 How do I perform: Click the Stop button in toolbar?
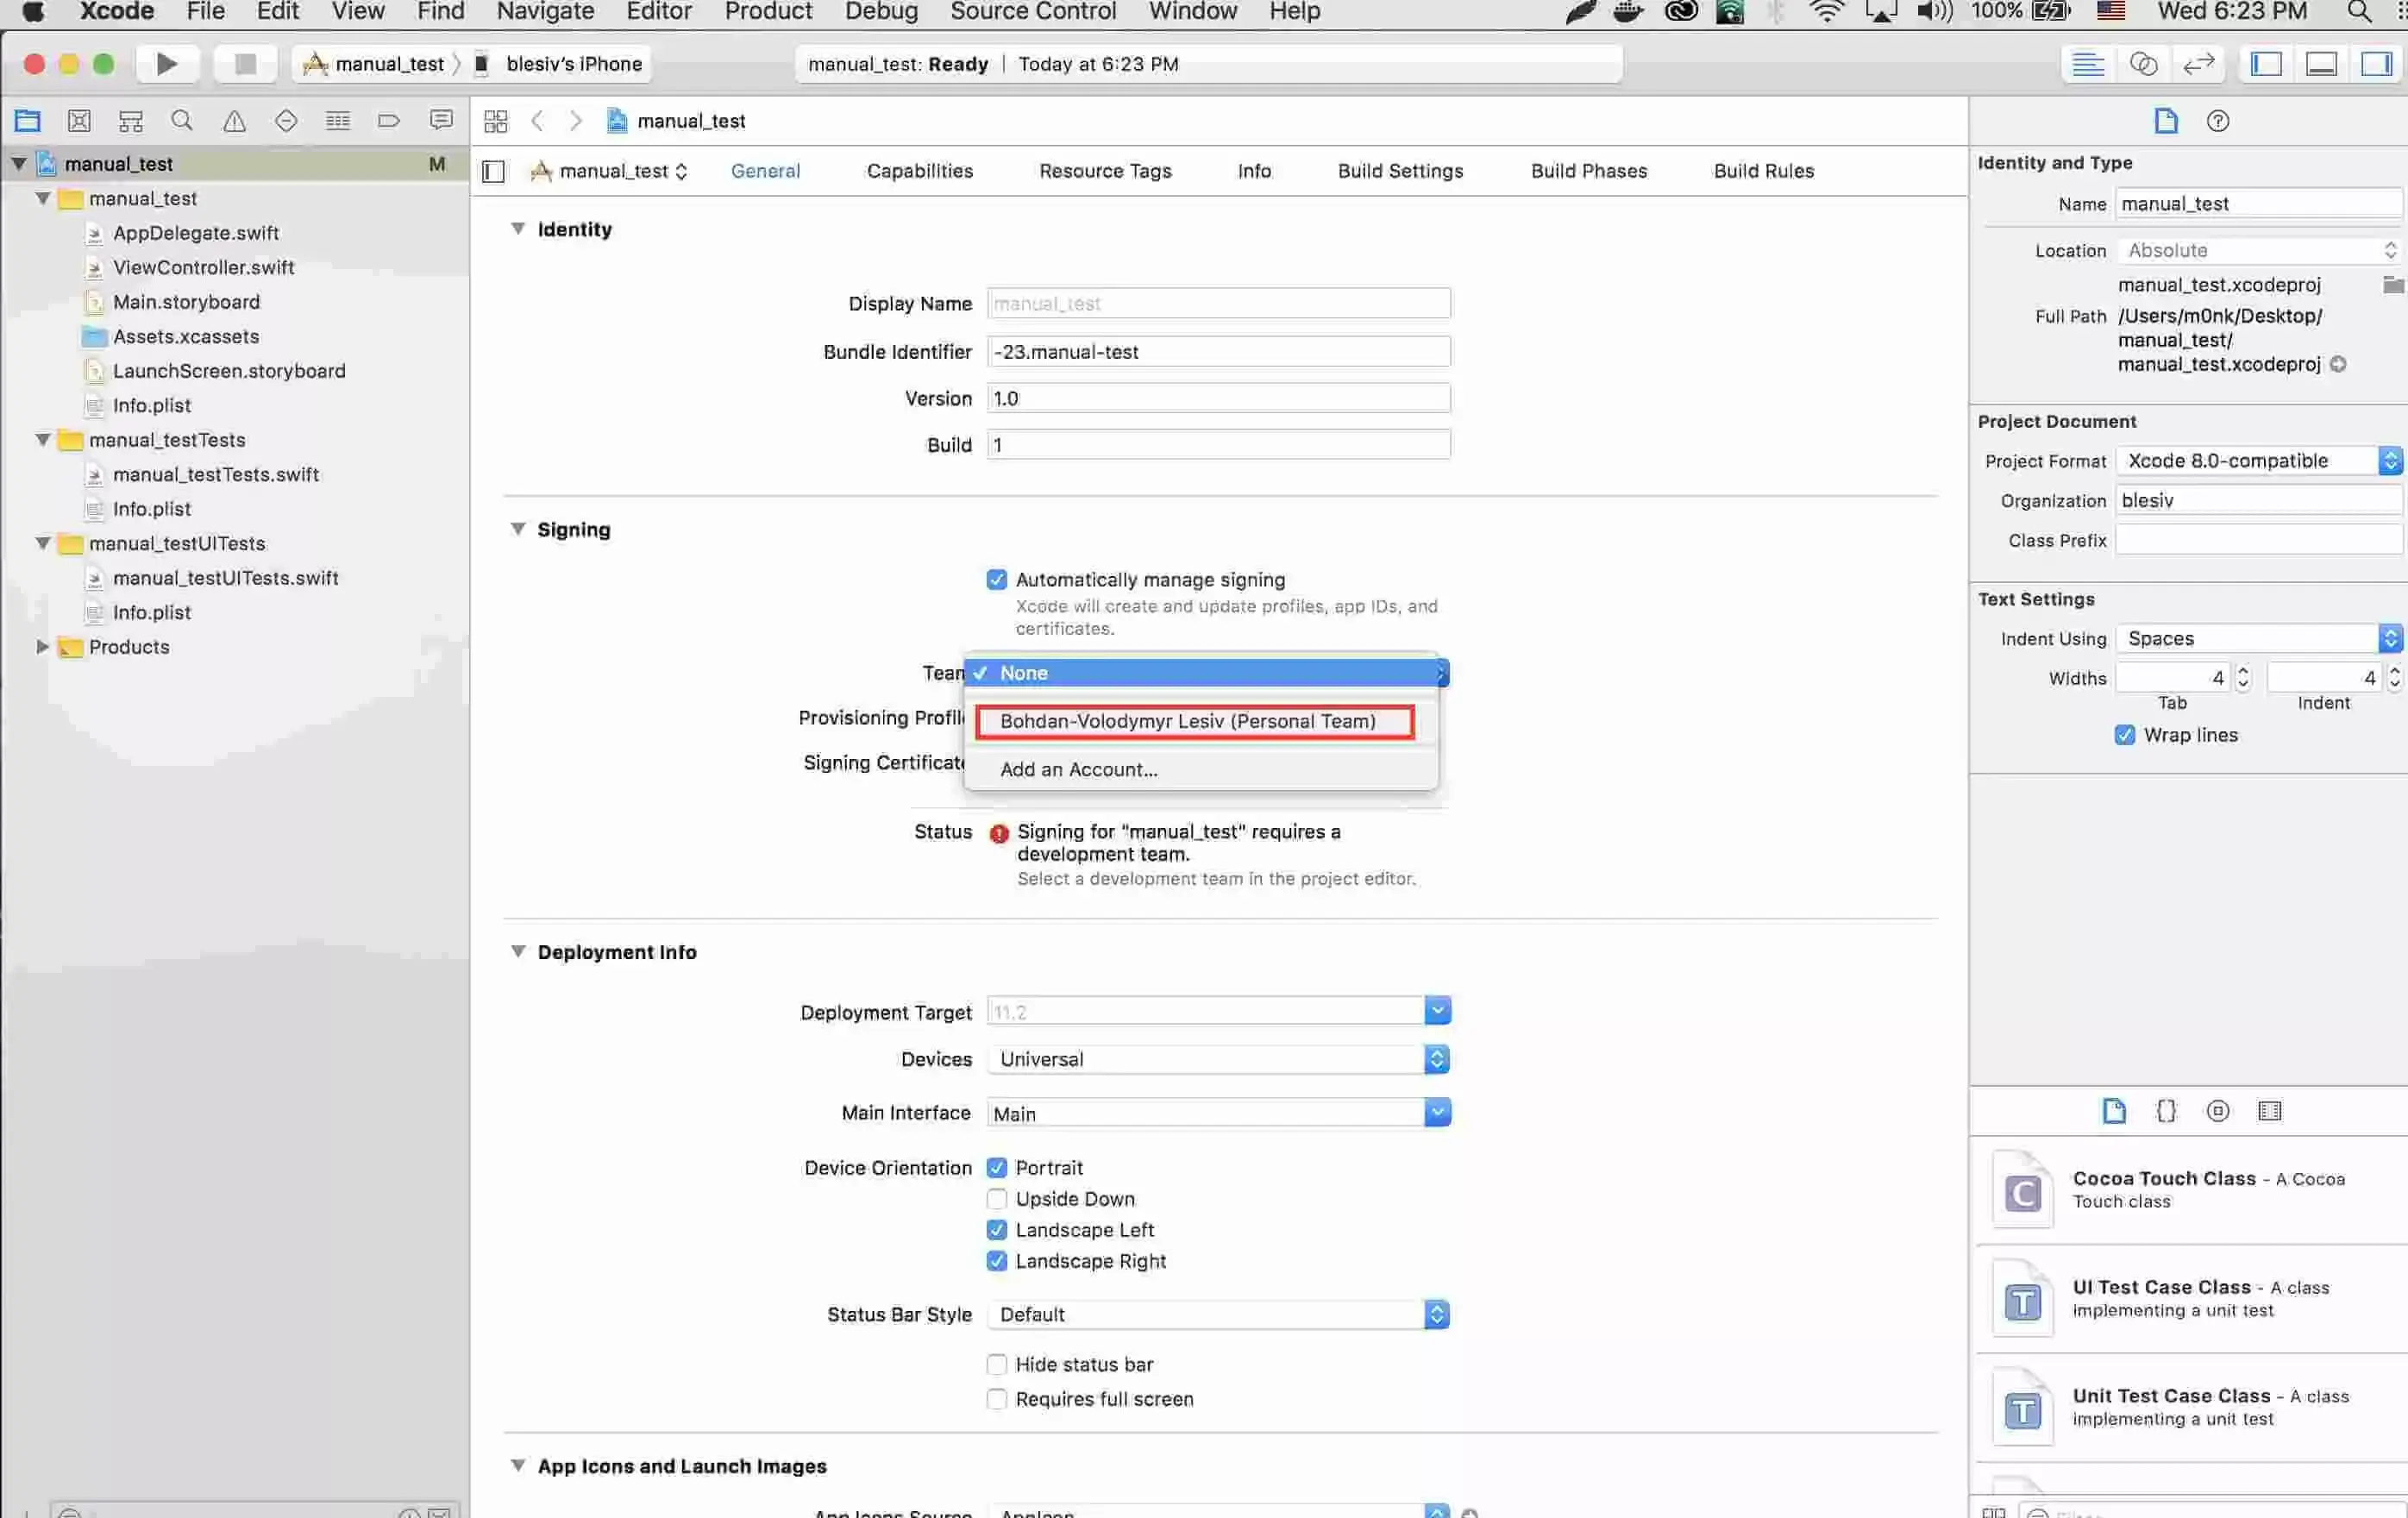(x=245, y=63)
